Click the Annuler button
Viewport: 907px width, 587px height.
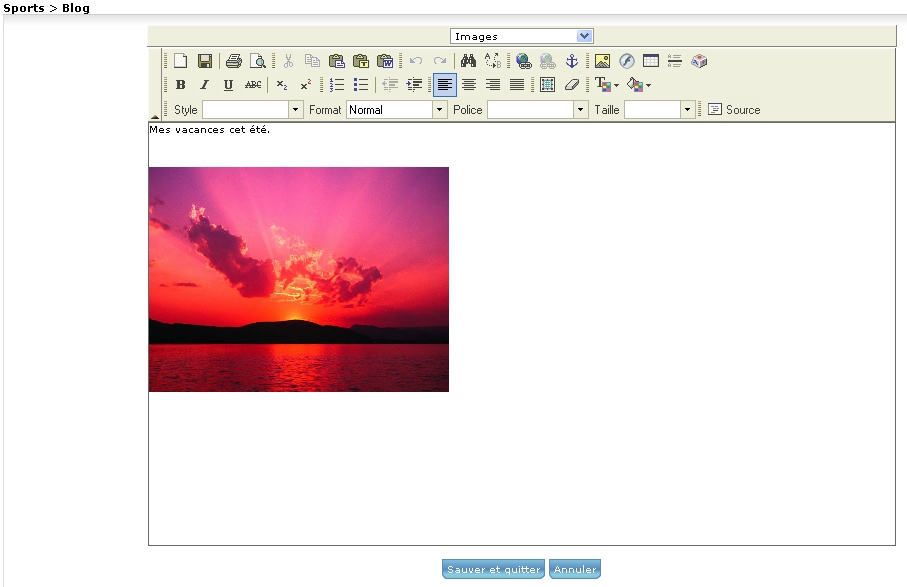point(575,569)
